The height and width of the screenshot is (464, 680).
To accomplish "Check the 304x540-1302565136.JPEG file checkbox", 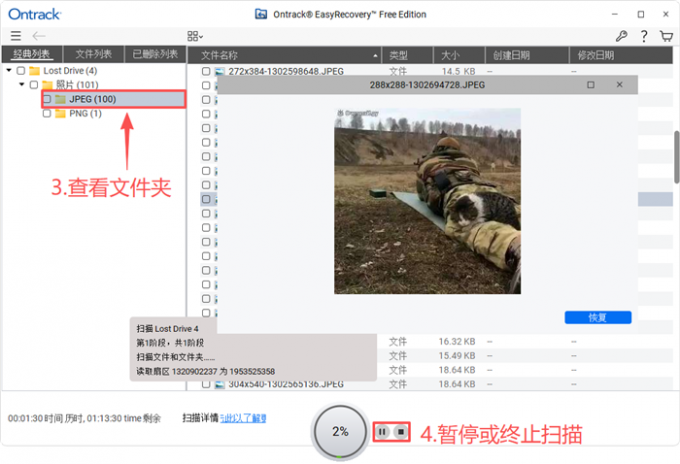I will coord(206,384).
